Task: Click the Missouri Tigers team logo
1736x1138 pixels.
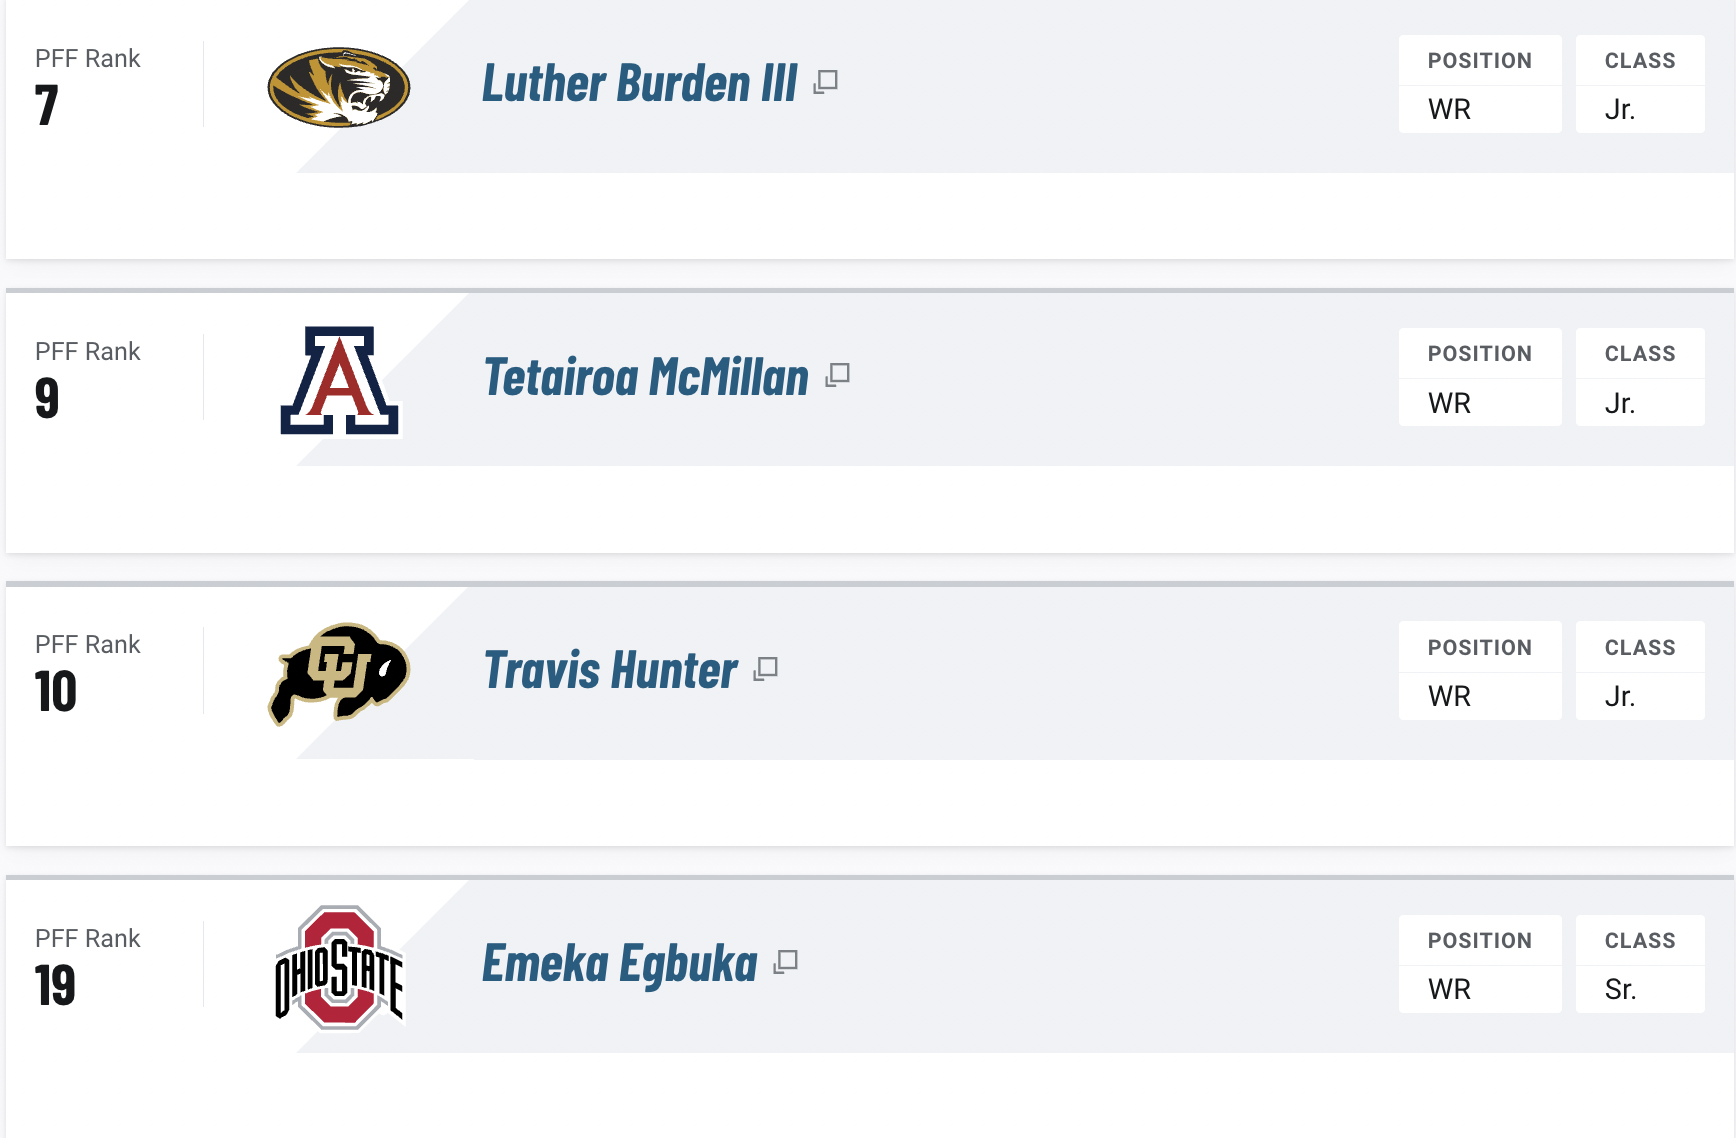Action: [x=339, y=87]
